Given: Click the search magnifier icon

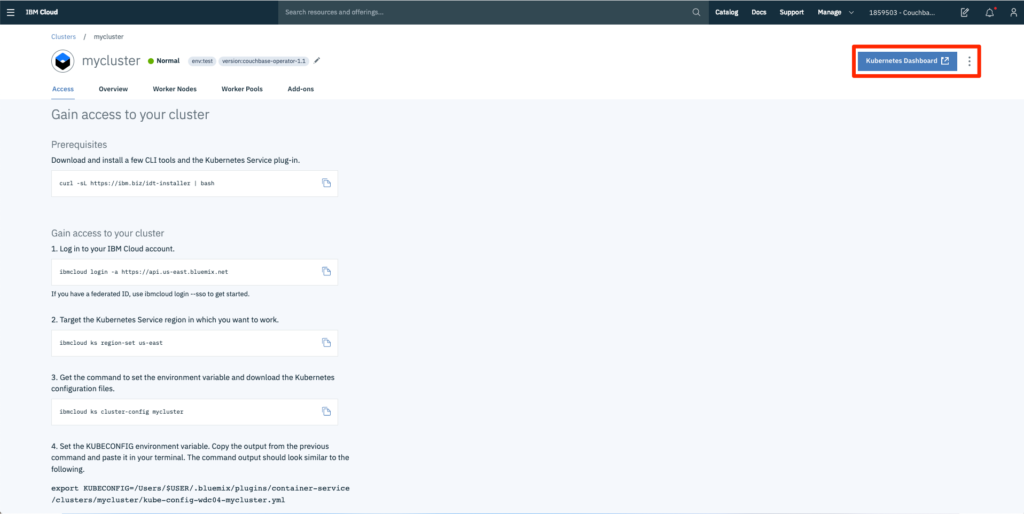Looking at the screenshot, I should (697, 12).
